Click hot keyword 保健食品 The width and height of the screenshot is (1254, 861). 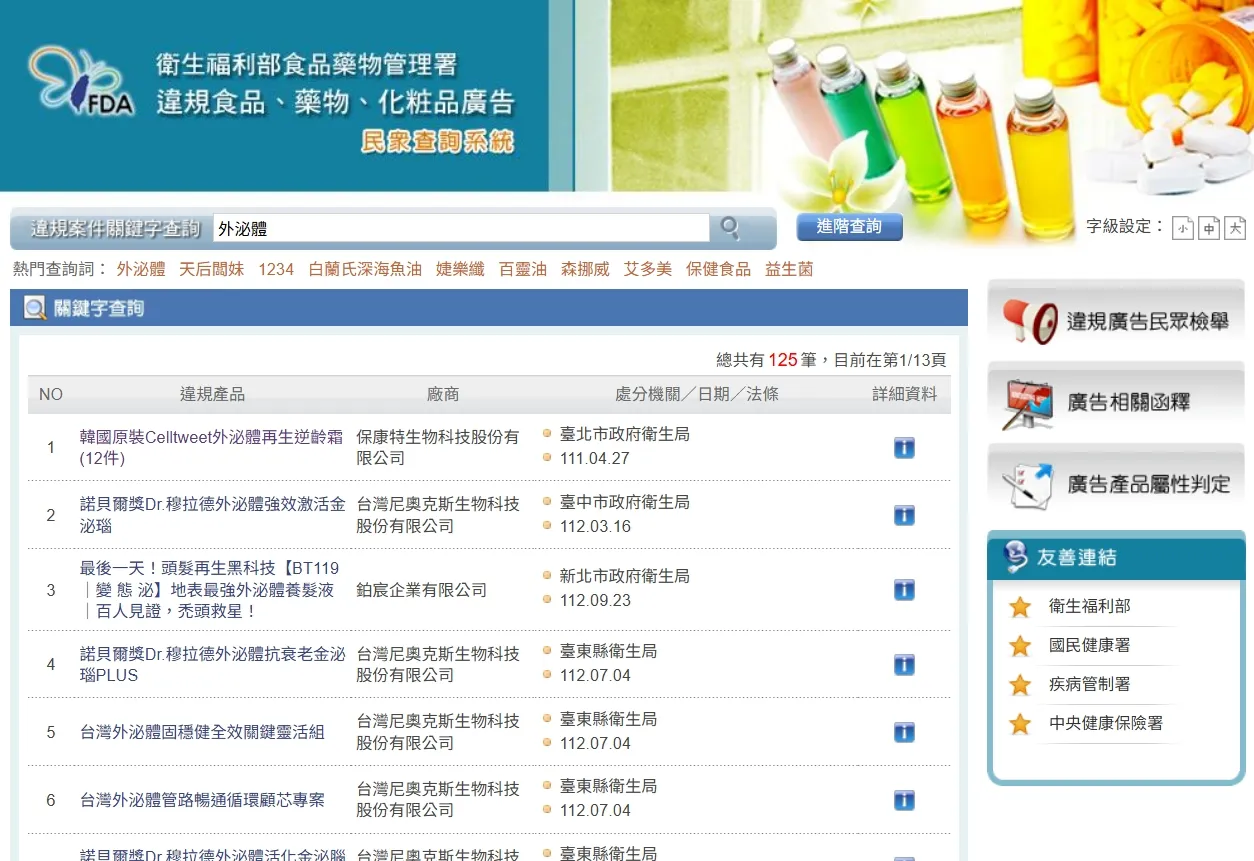718,269
